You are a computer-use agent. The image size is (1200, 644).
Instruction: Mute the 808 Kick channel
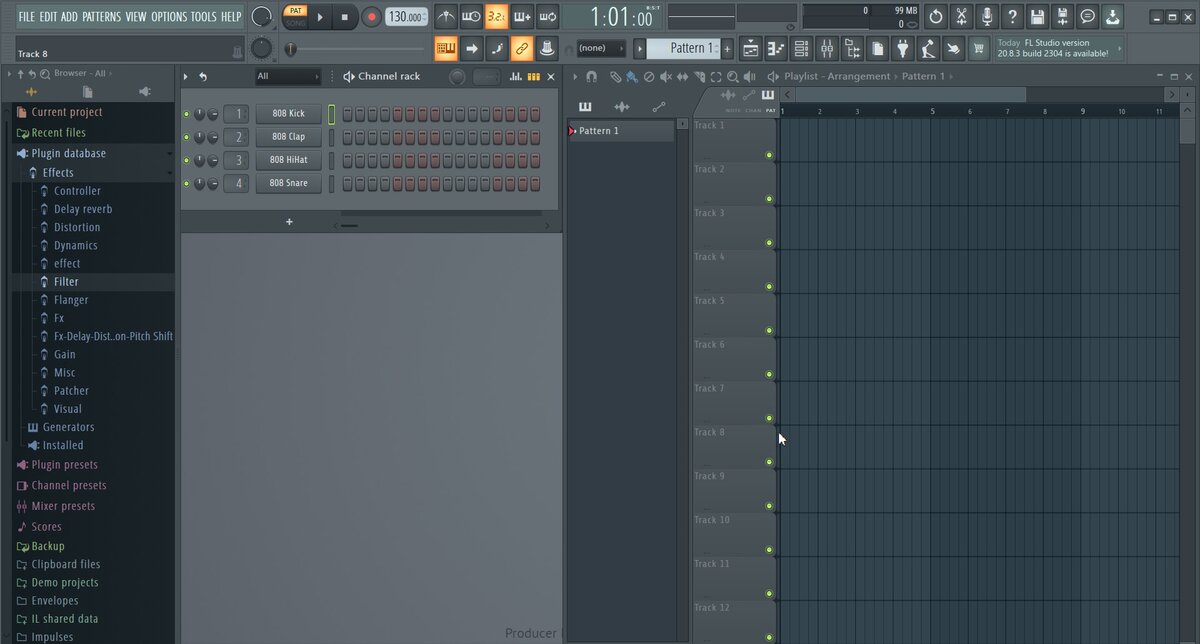click(x=184, y=113)
